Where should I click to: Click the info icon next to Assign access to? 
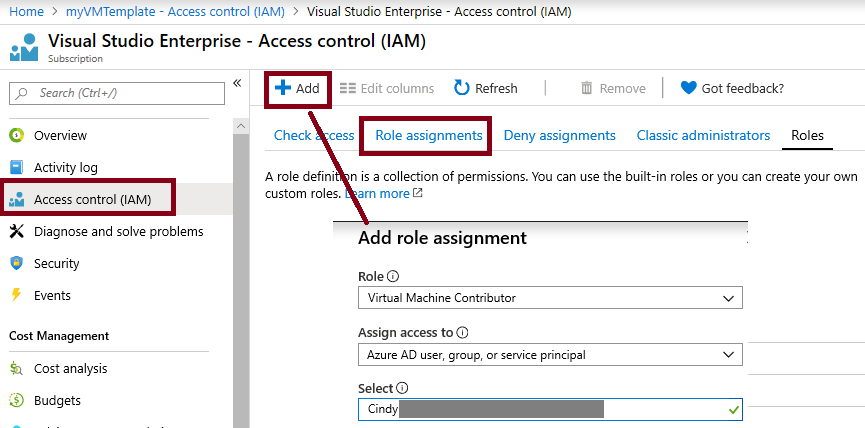(x=462, y=333)
